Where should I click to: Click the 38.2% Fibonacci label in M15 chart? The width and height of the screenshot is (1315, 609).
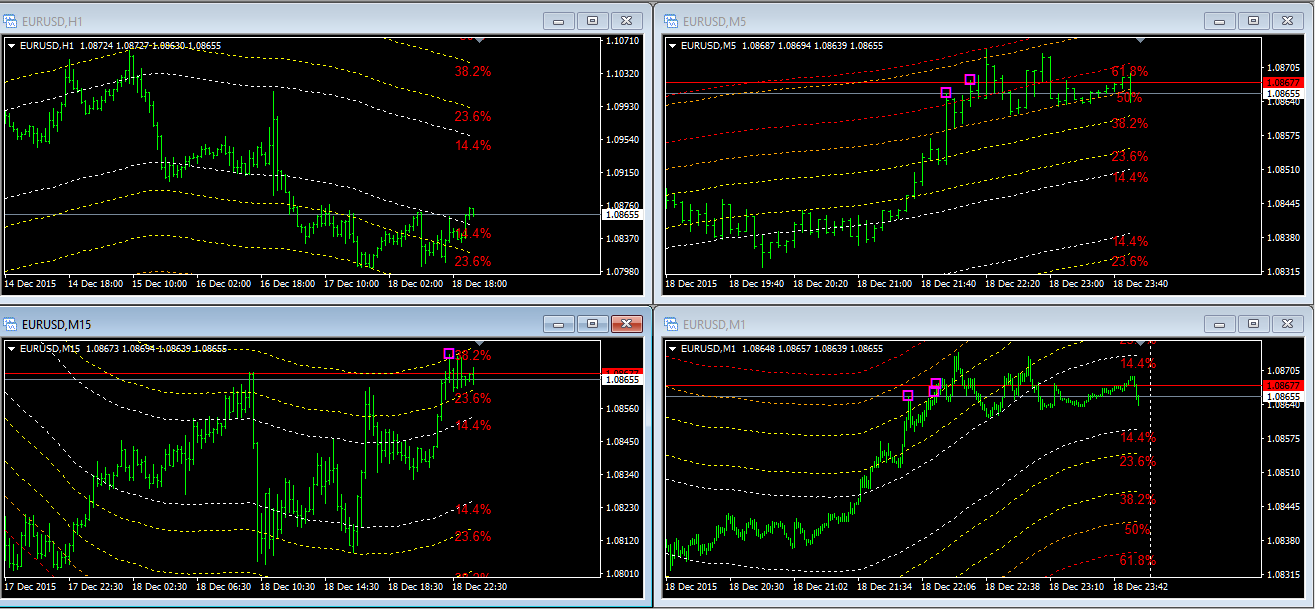point(474,355)
